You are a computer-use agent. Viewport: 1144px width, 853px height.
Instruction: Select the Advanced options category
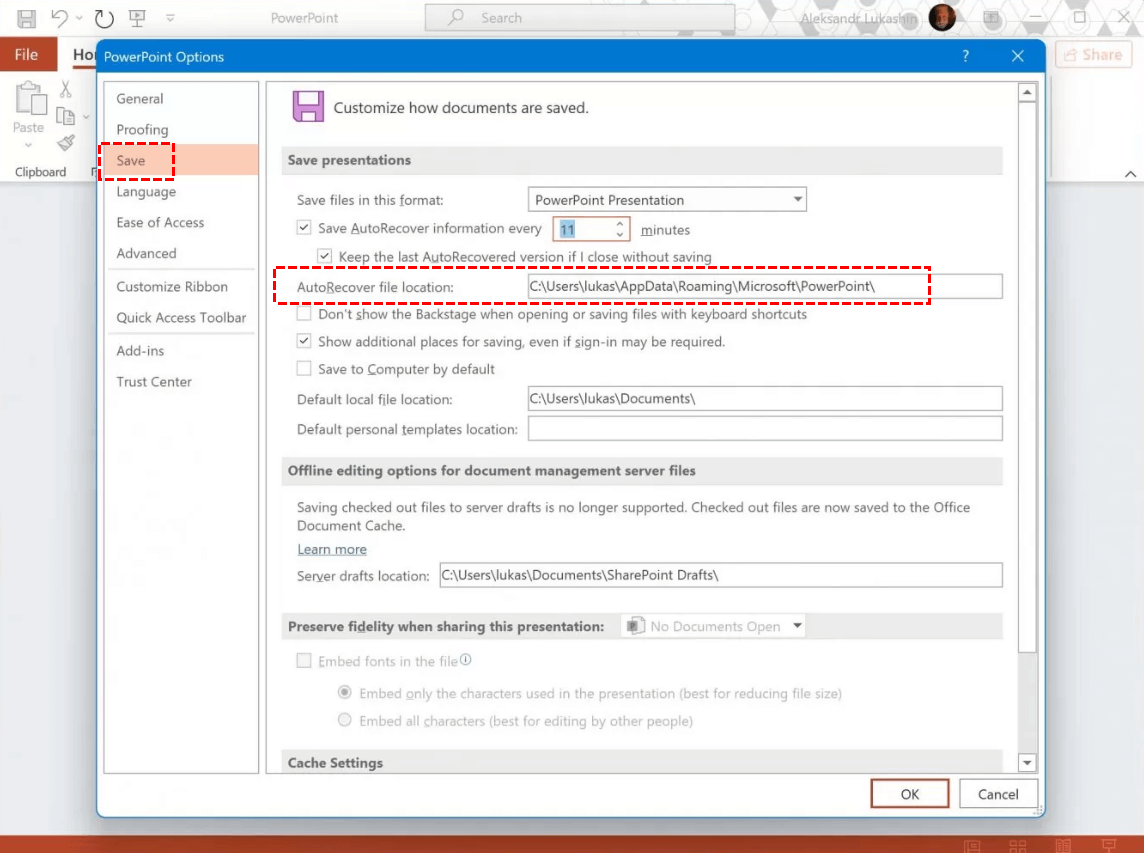(x=181, y=253)
